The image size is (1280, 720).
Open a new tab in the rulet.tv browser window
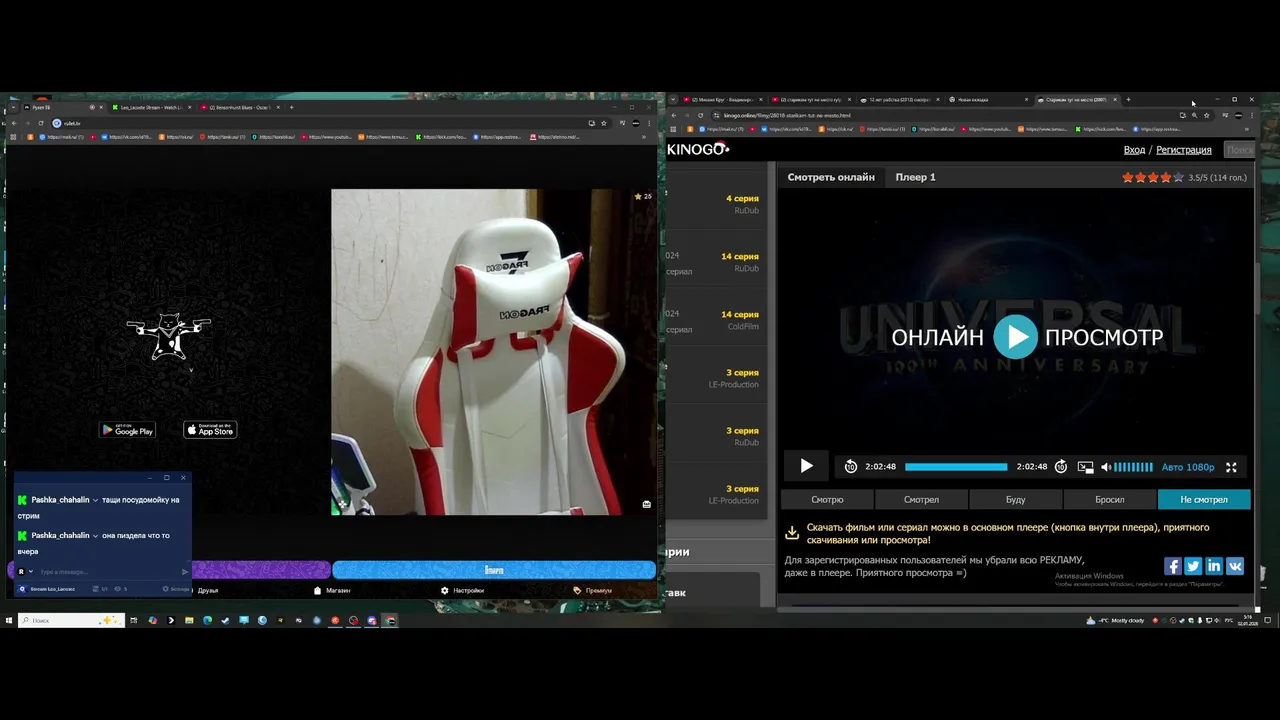[291, 107]
